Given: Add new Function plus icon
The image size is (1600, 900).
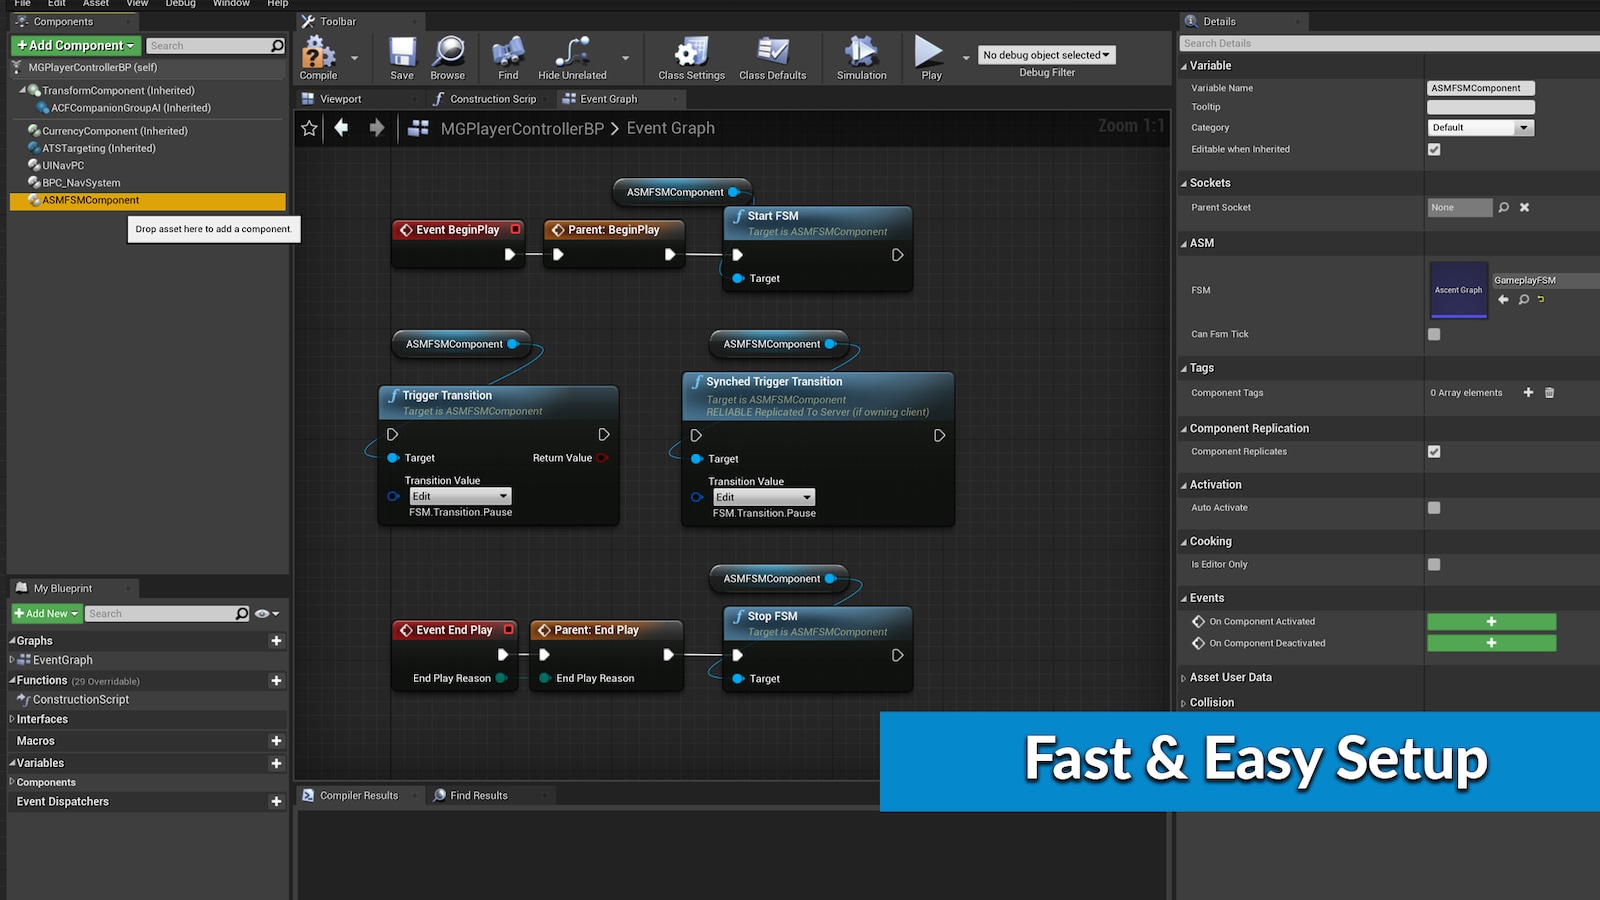Looking at the screenshot, I should click(276, 681).
